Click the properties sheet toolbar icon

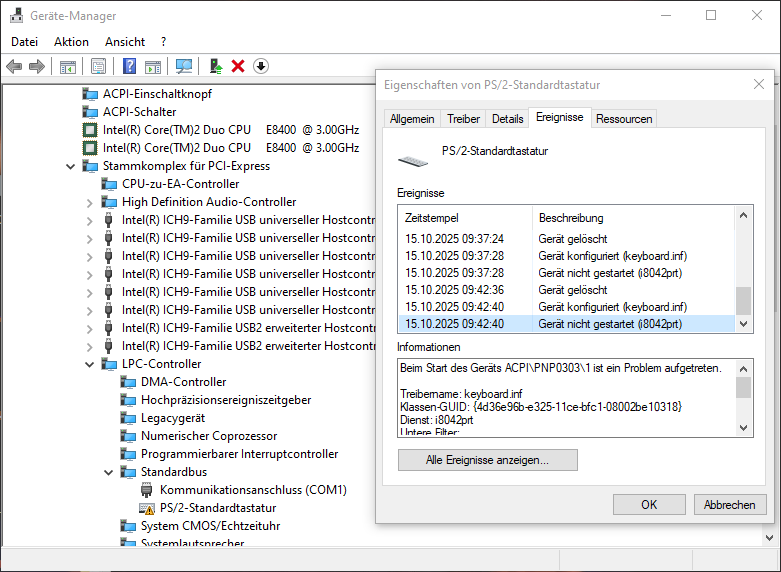(98, 66)
